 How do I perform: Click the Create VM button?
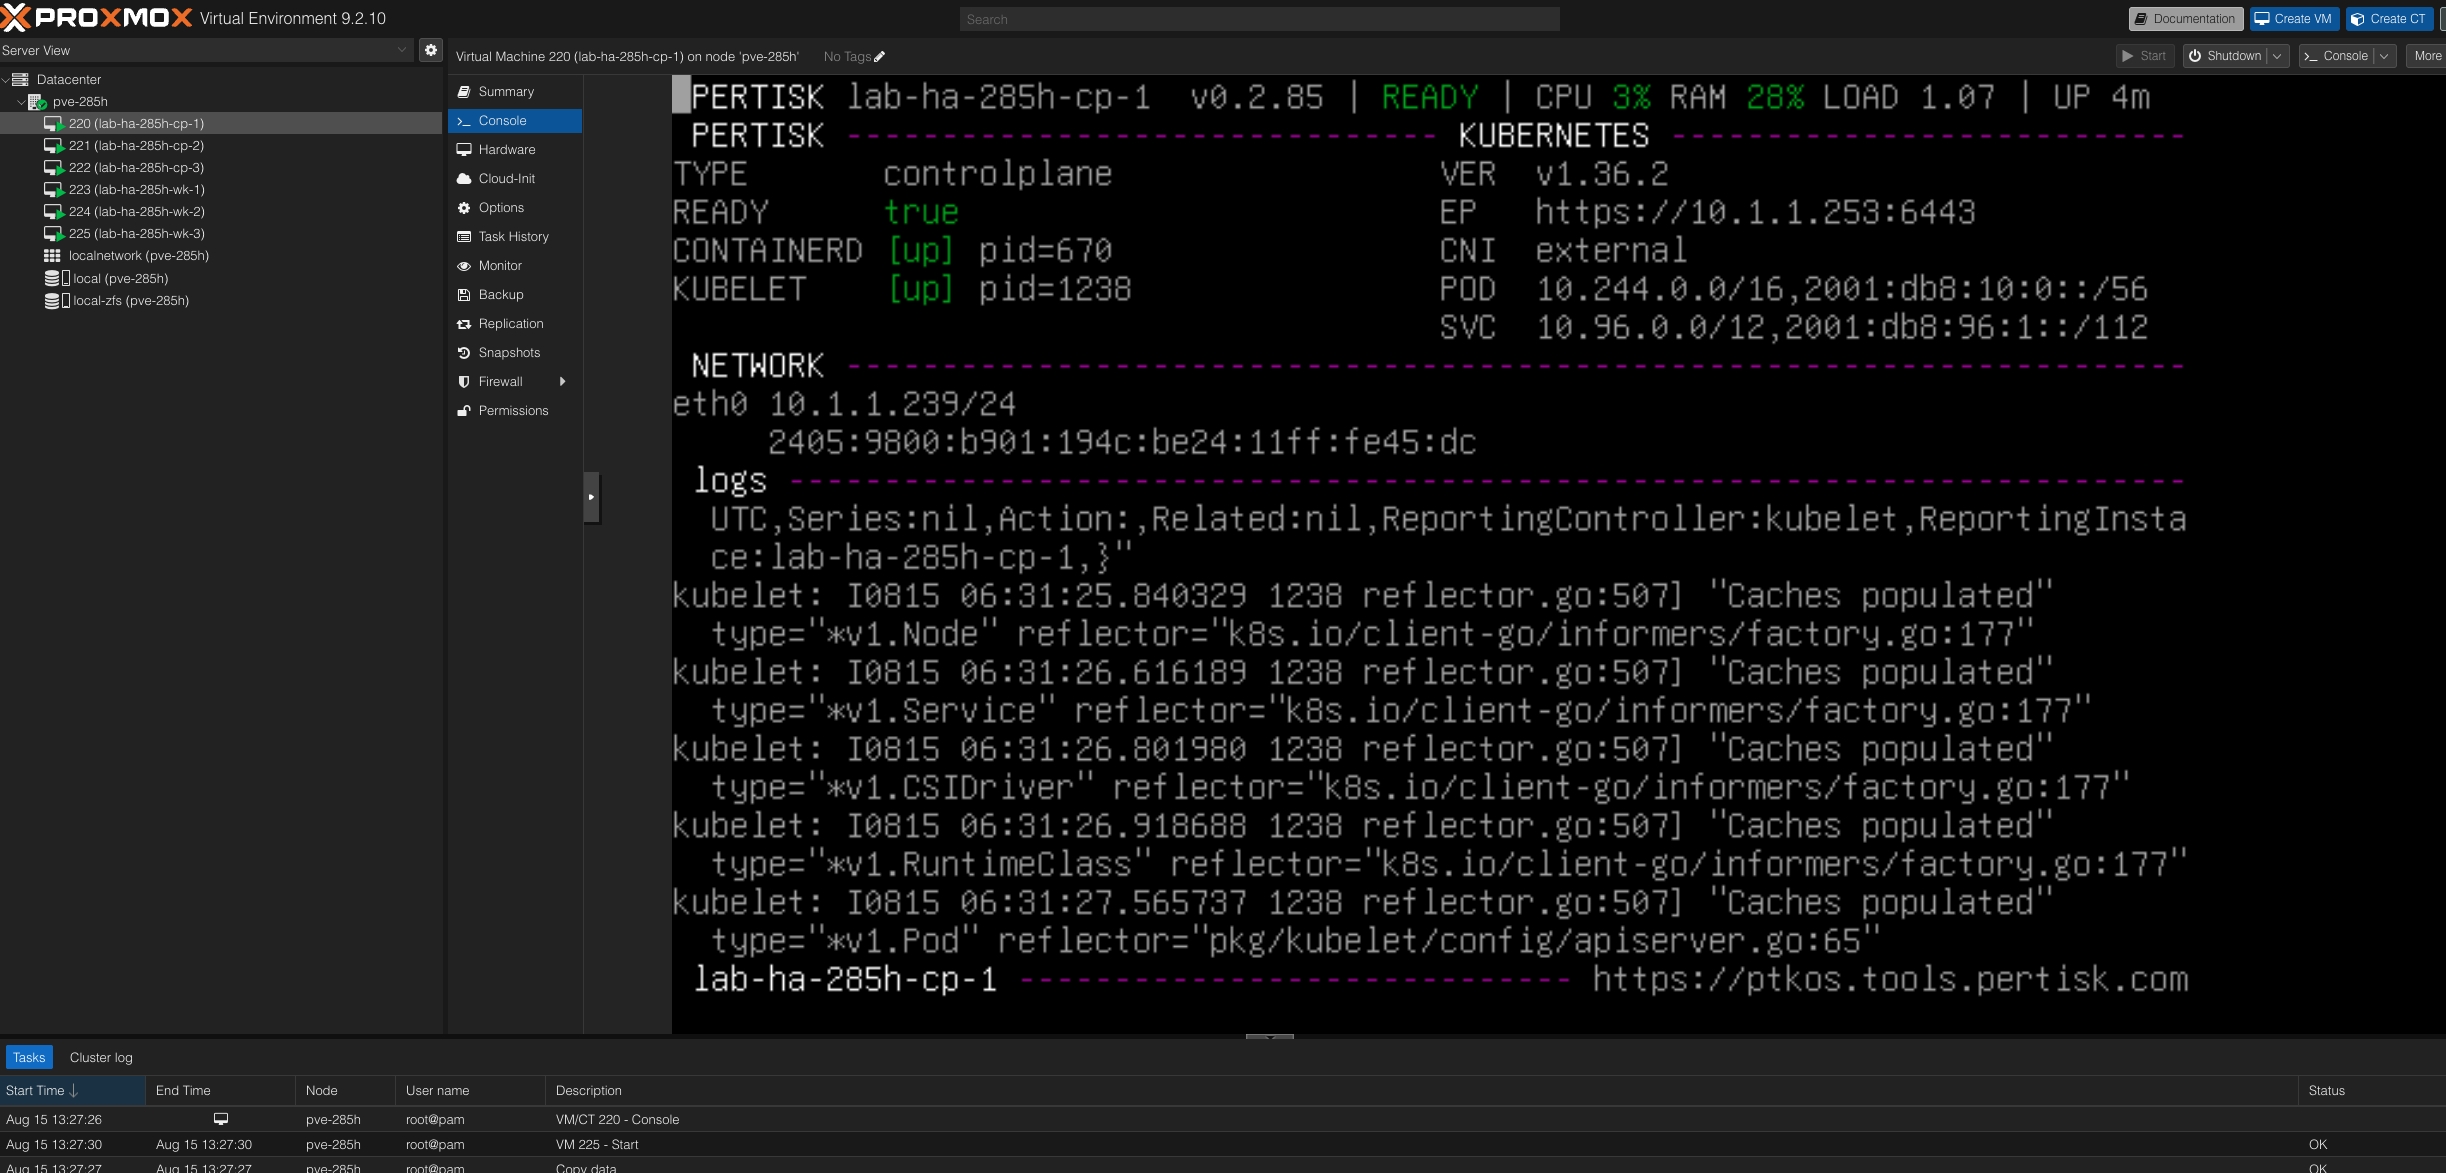tap(2293, 19)
